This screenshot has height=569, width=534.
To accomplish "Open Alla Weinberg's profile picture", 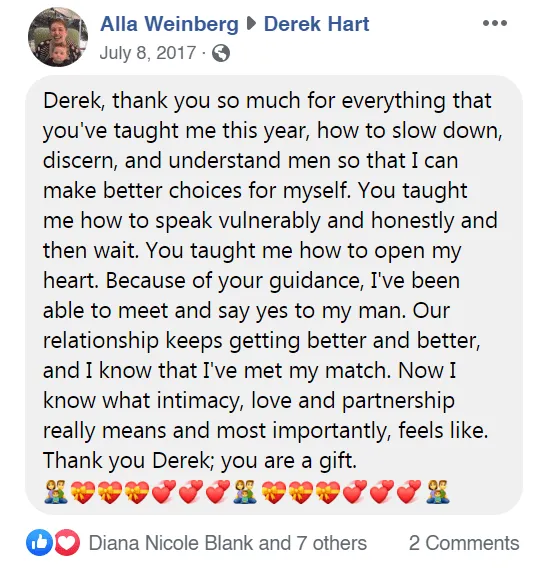I will coord(58,37).
